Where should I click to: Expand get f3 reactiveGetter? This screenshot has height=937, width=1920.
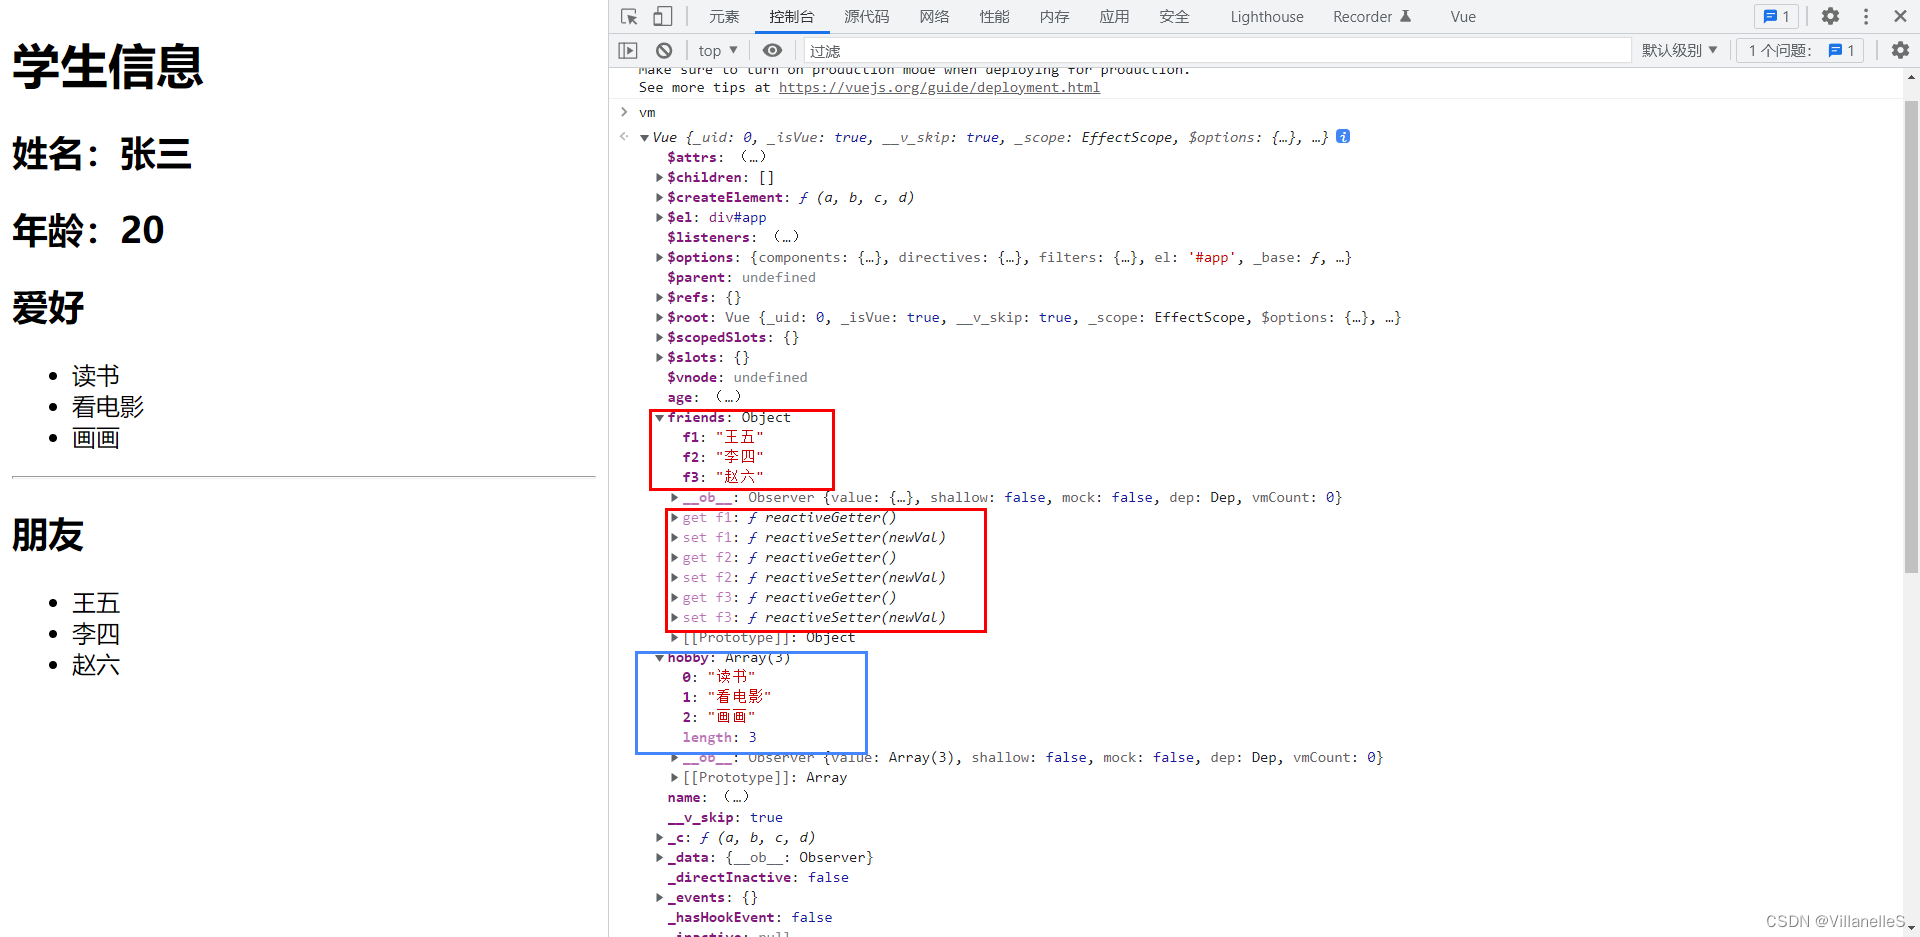point(675,598)
